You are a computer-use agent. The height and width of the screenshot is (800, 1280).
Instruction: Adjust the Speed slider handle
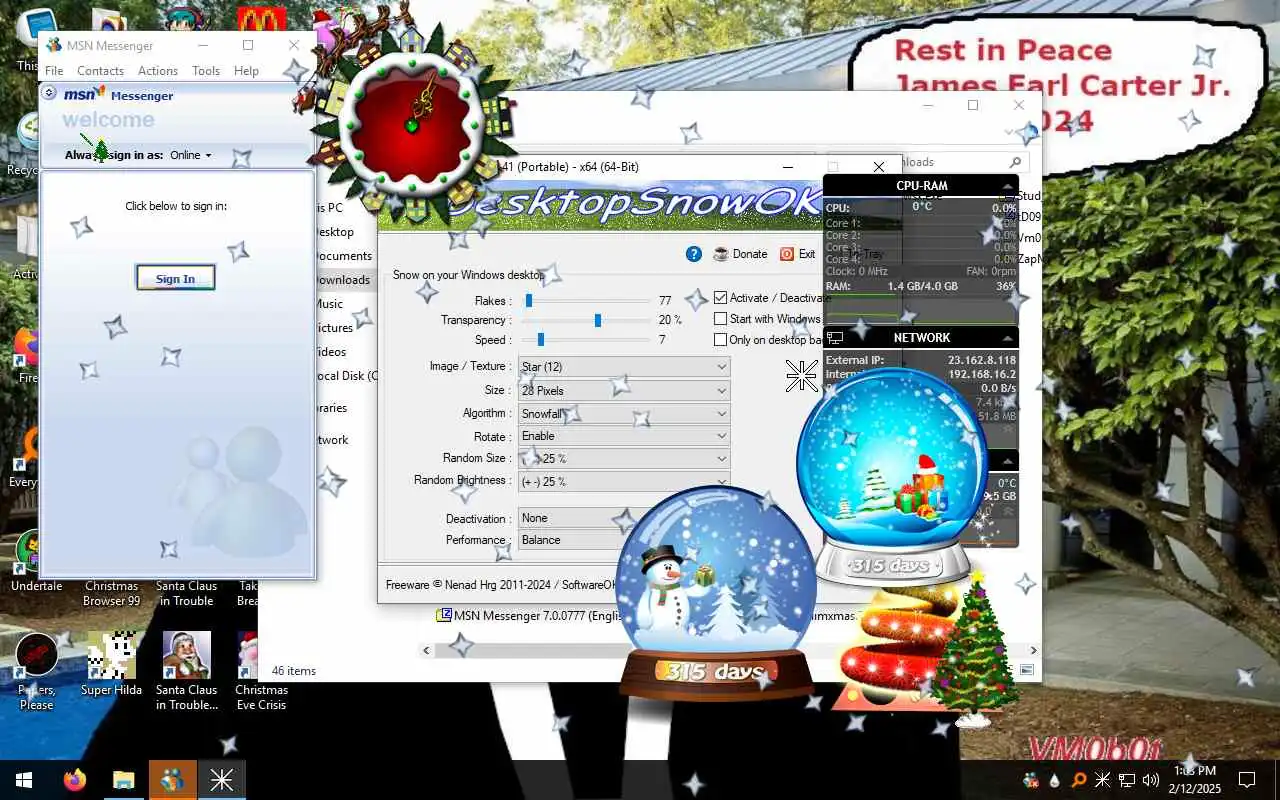click(541, 340)
